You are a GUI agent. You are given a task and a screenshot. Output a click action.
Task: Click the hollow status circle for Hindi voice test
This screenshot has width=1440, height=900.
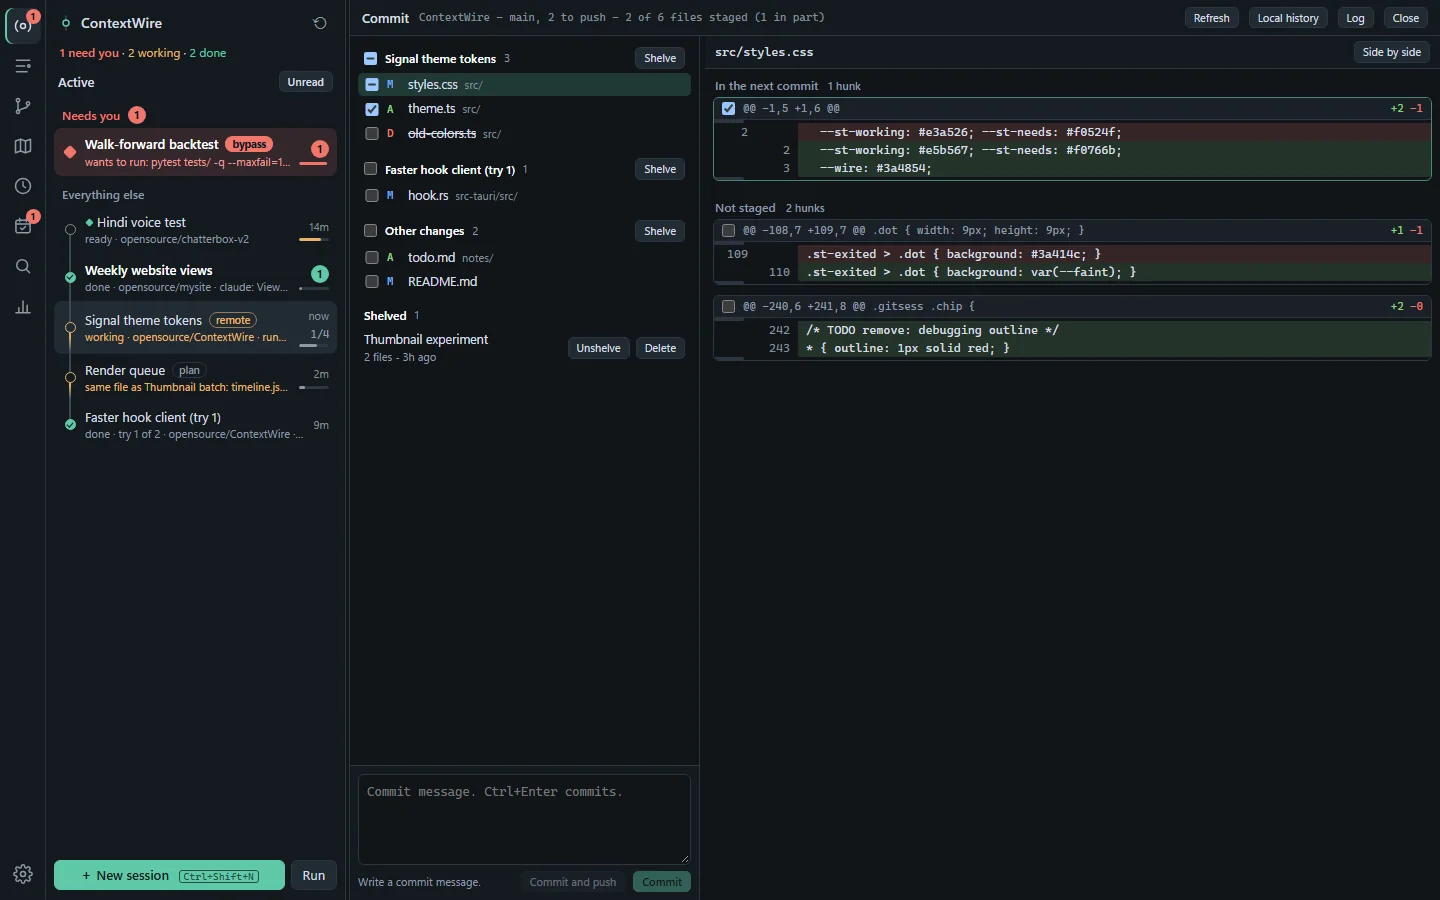click(x=70, y=230)
